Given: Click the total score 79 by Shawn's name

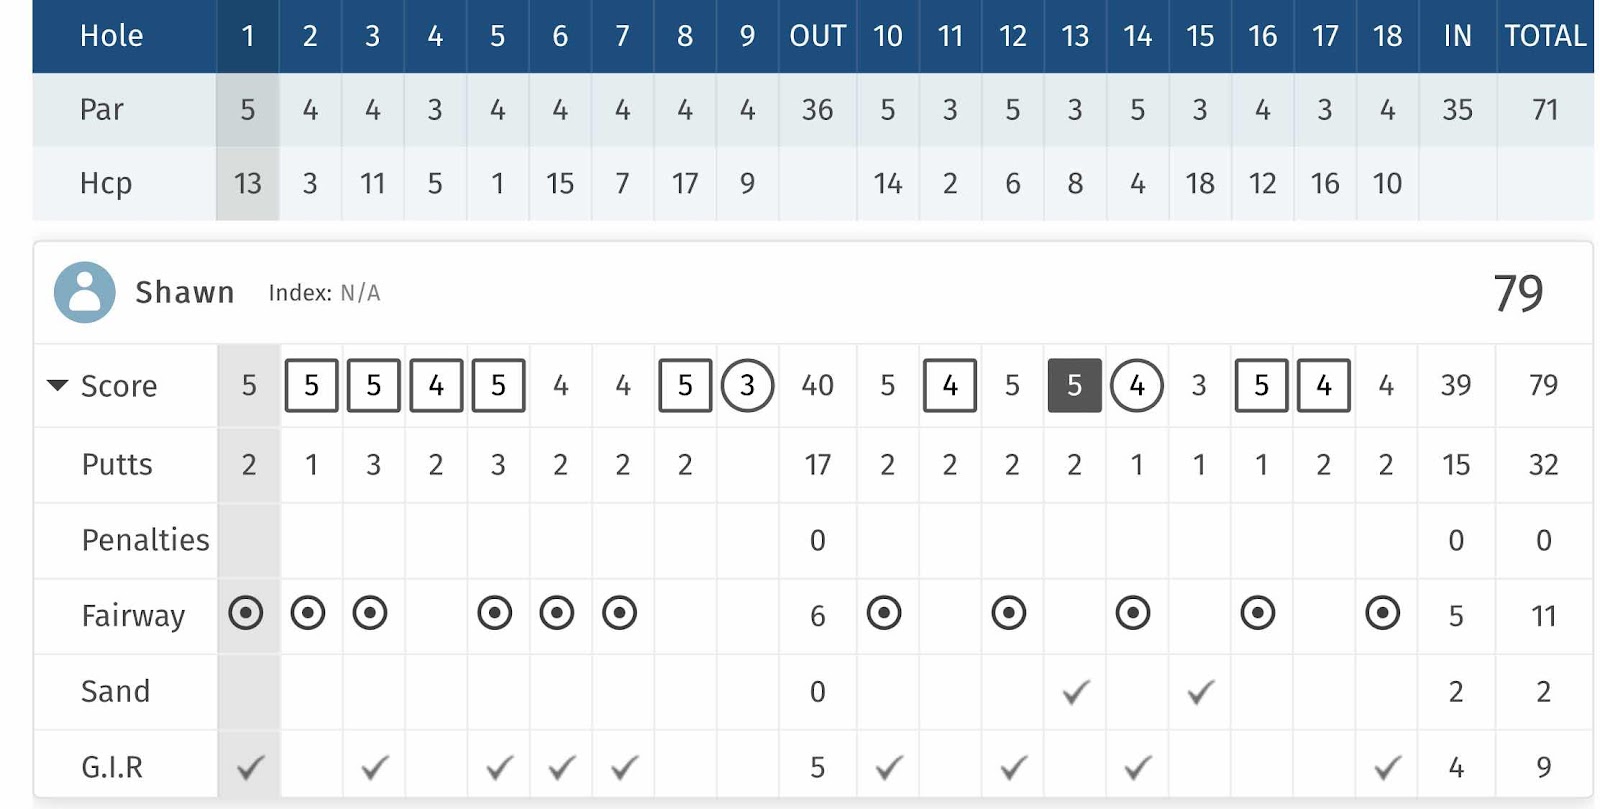Looking at the screenshot, I should [1518, 293].
